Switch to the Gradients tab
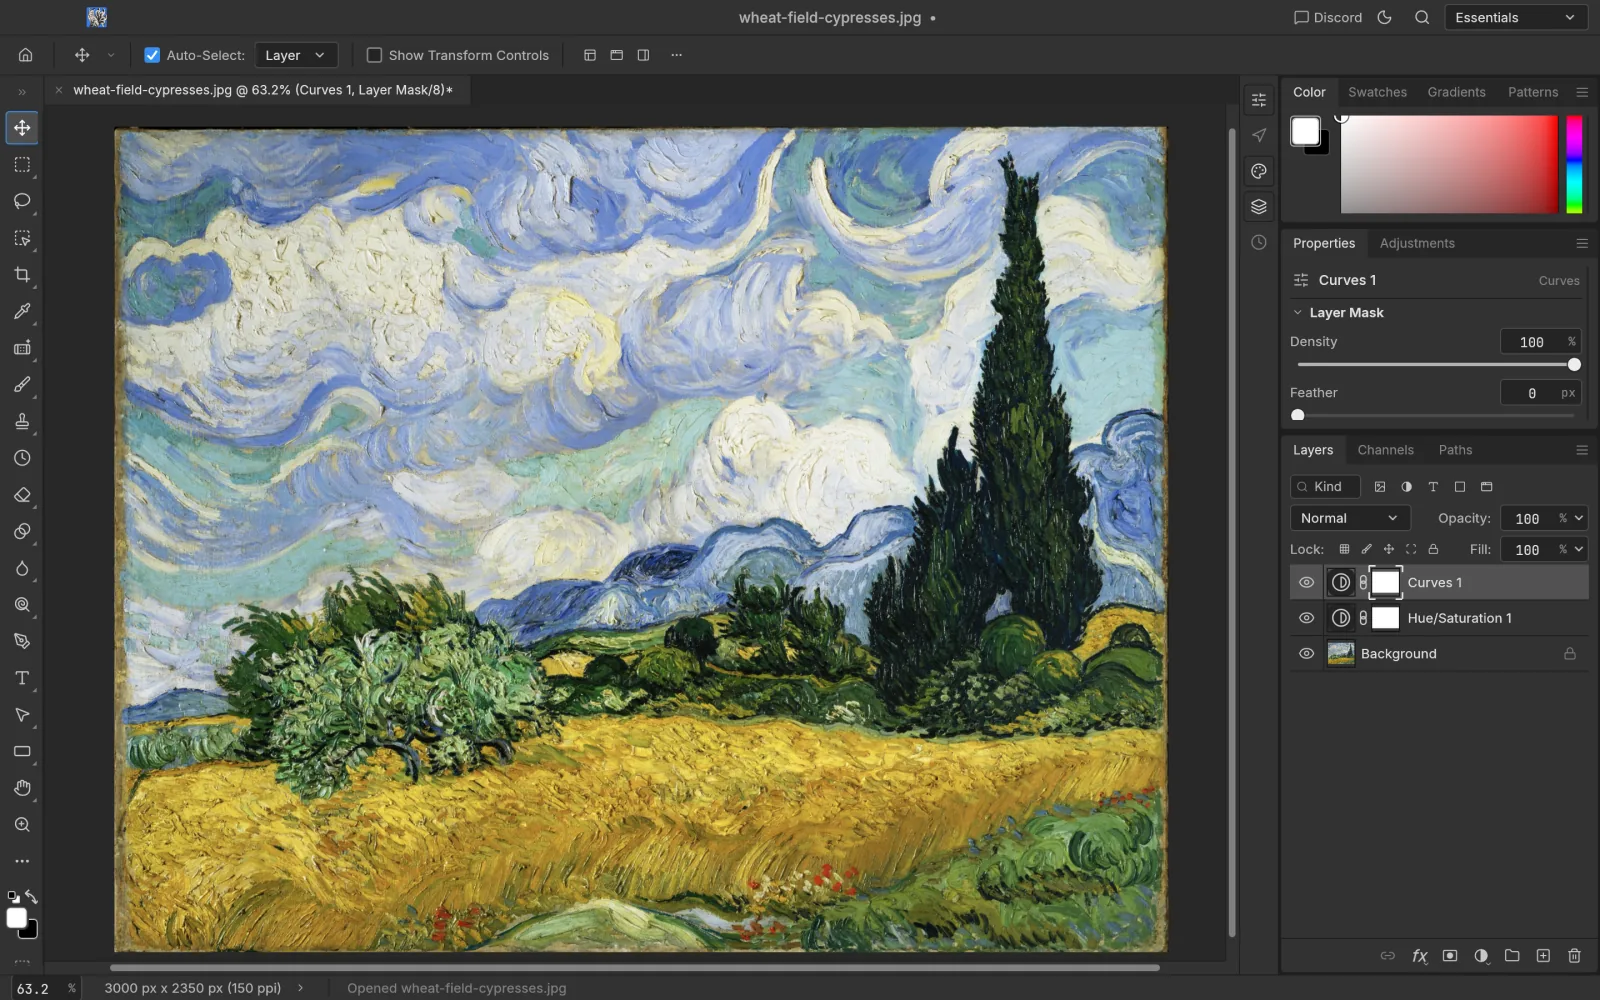This screenshot has height=1000, width=1600. pyautogui.click(x=1456, y=92)
